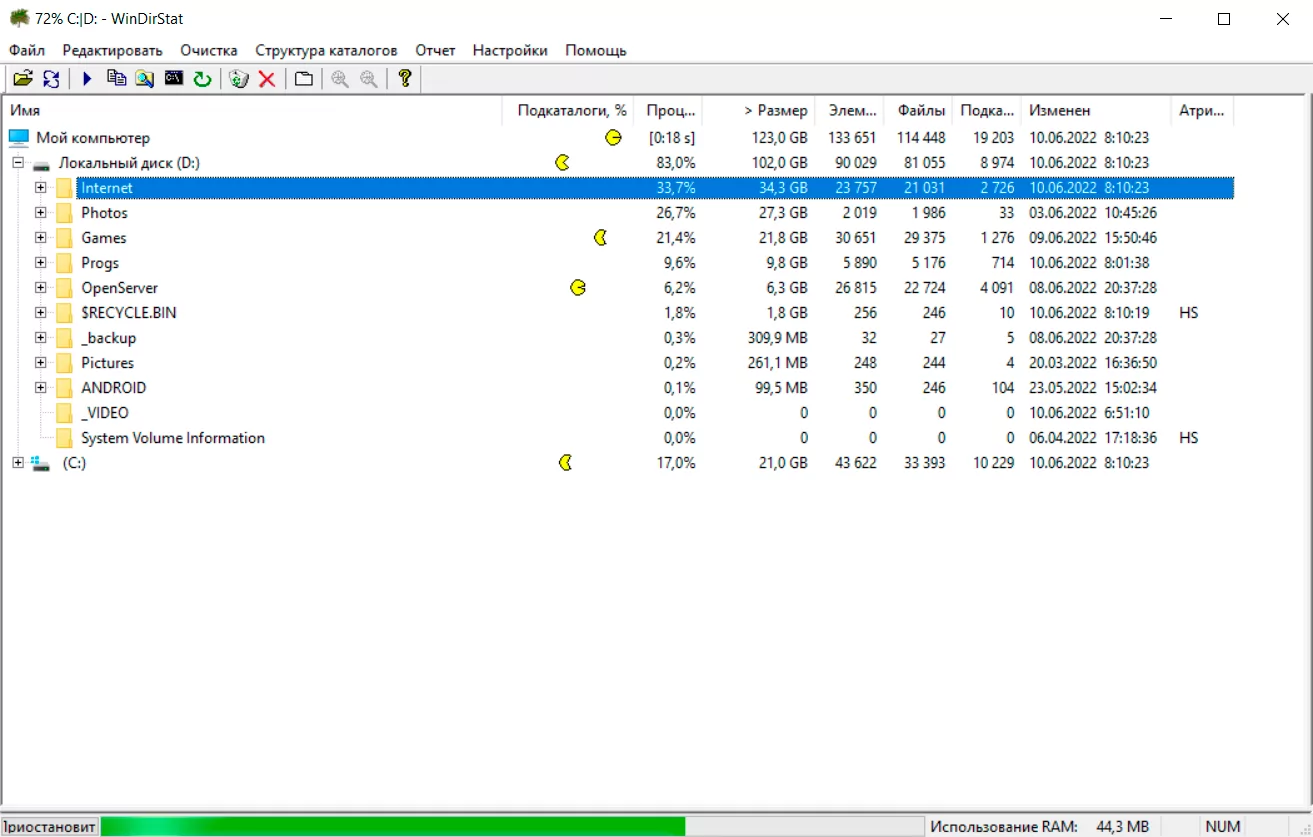Screen dimensions: 1313x837
Task: Click the folder icon beside _VIDEO
Action: click(x=64, y=413)
